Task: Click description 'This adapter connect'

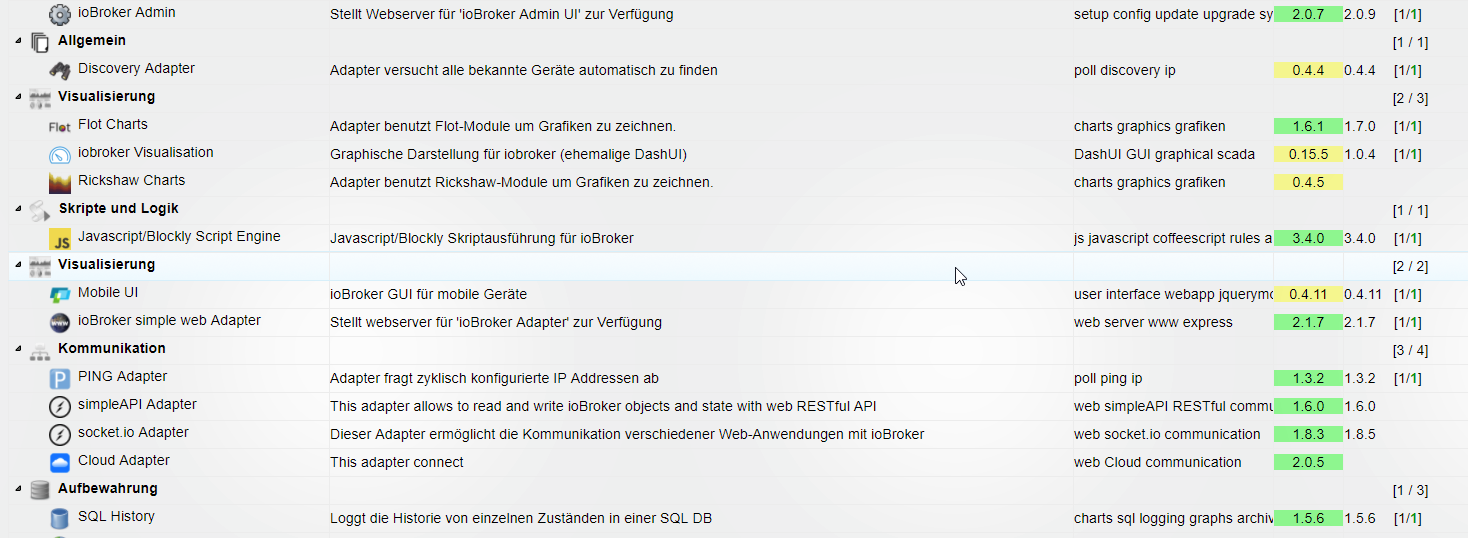Action: [397, 462]
